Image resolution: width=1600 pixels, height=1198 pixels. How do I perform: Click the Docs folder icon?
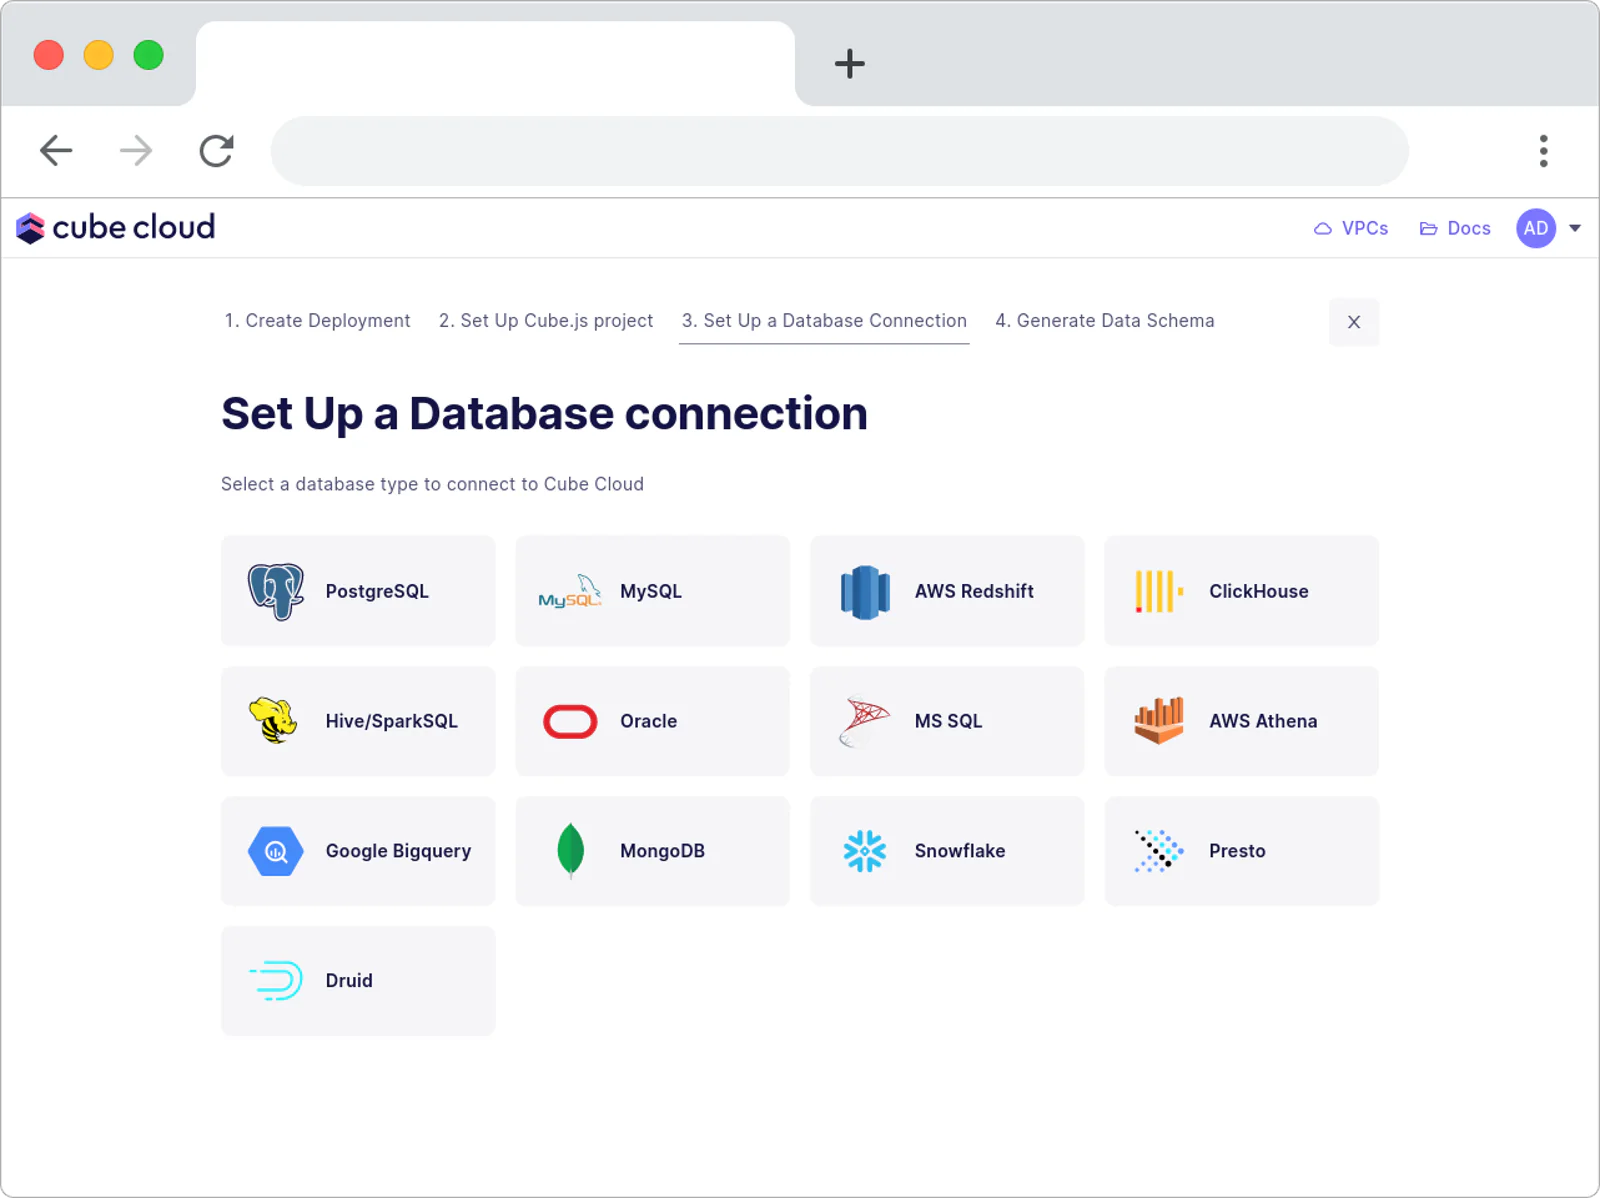(x=1429, y=229)
